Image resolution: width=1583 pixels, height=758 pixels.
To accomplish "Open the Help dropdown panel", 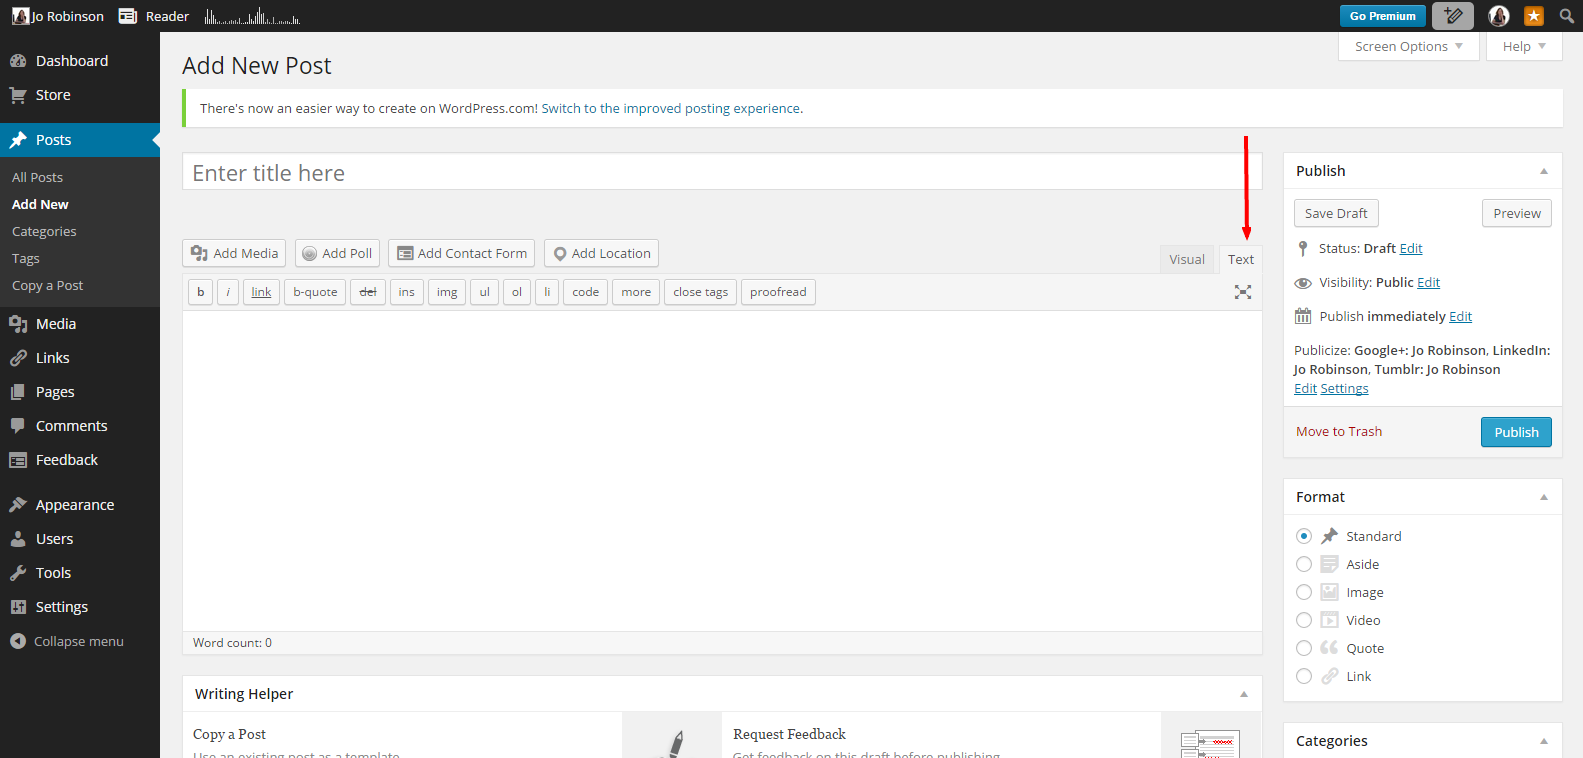I will point(1523,46).
